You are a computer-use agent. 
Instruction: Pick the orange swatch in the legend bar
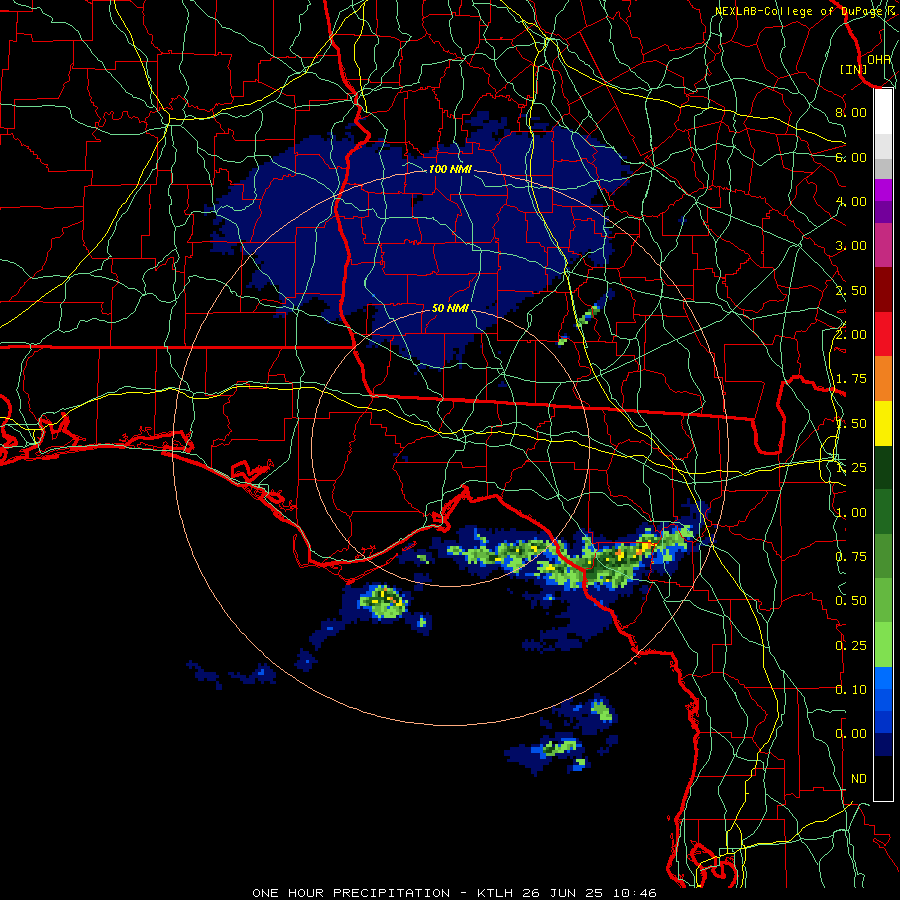point(883,378)
